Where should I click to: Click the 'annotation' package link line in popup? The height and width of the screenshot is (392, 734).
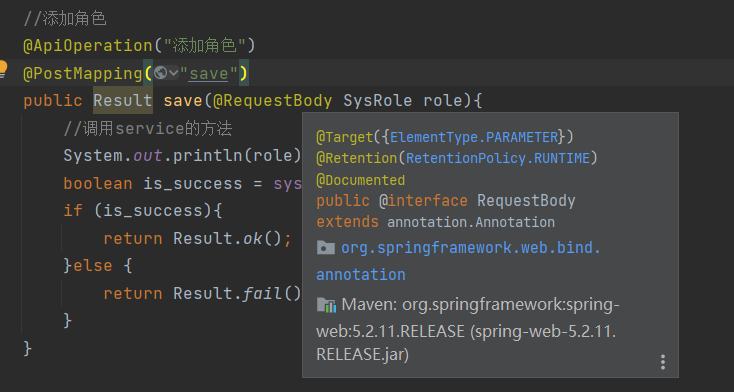tap(361, 274)
